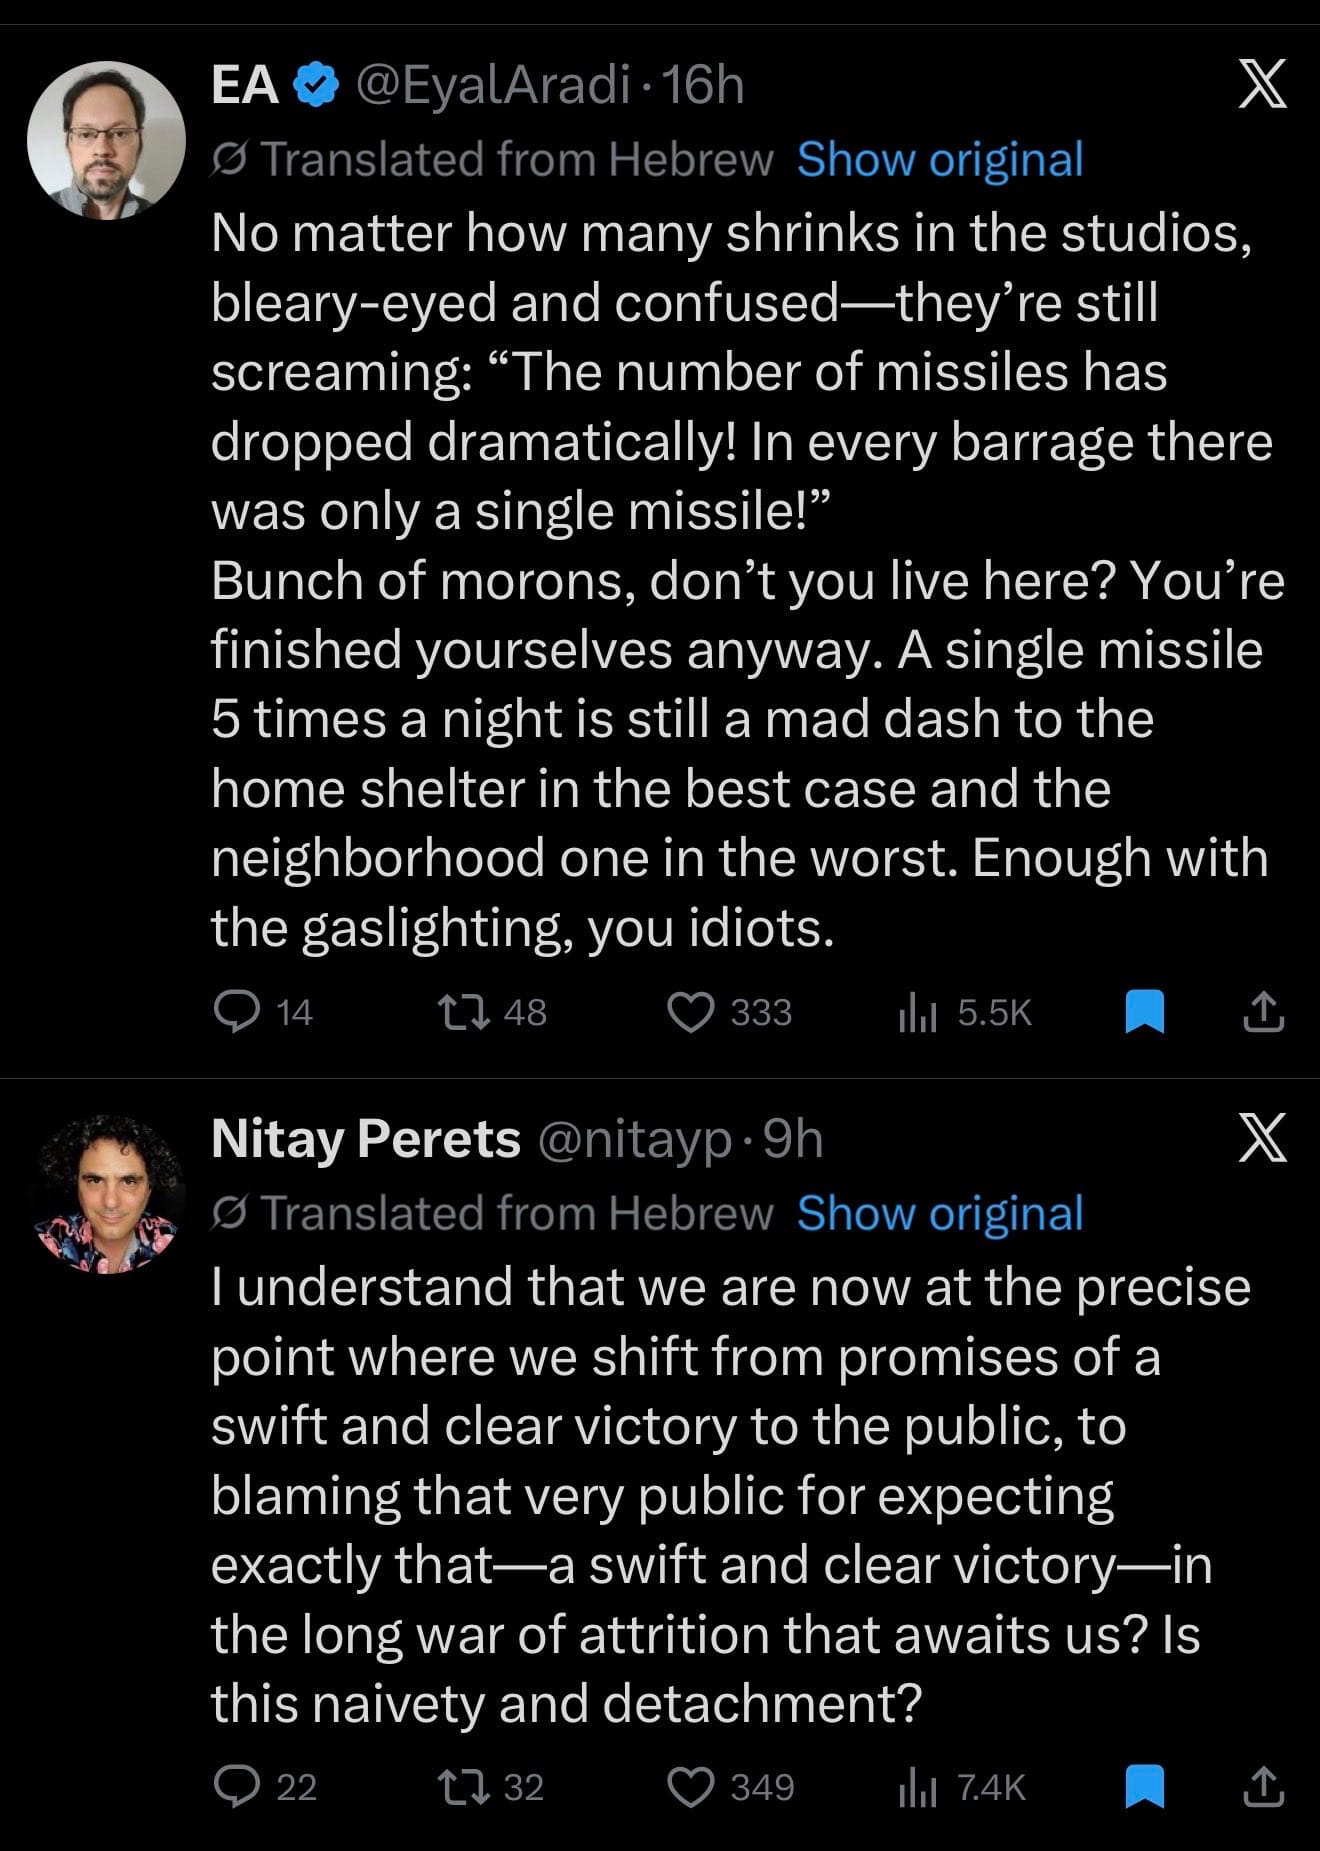
Task: Show original Hebrew for Nitay's tweet
Action: (x=940, y=1213)
